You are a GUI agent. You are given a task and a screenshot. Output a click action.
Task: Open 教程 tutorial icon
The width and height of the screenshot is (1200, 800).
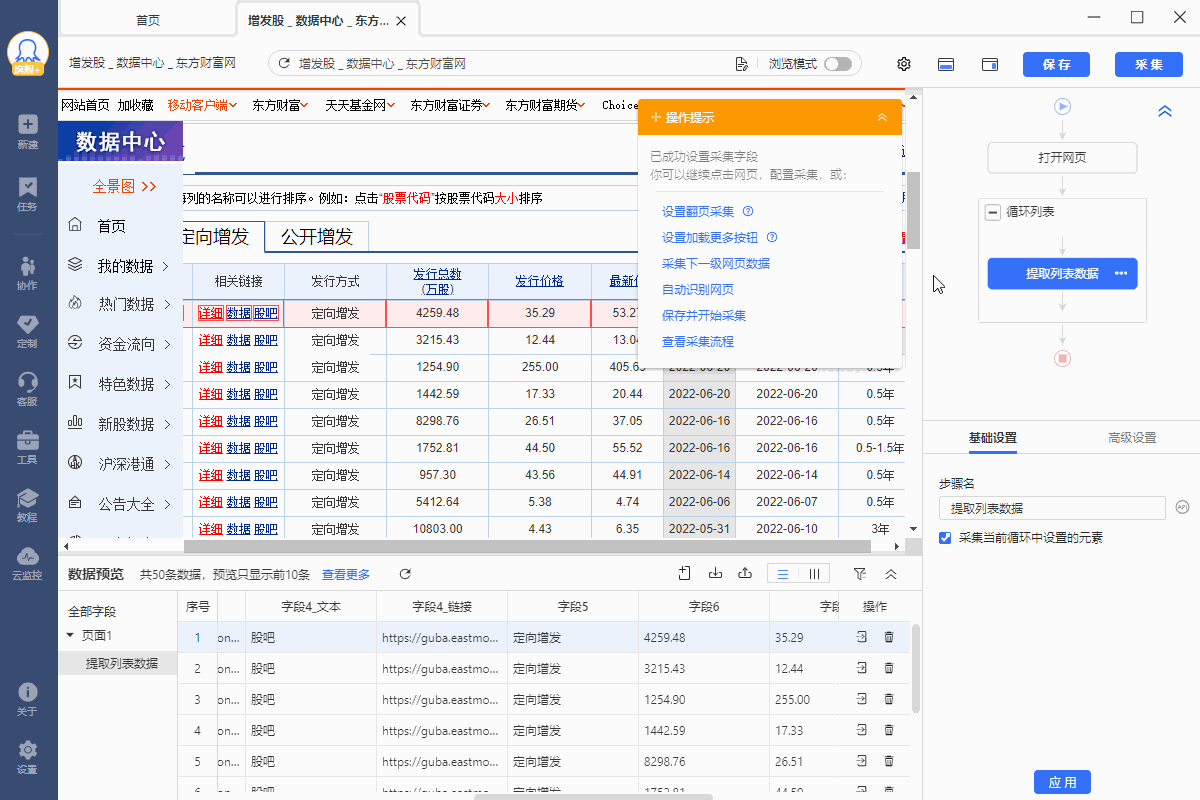tap(28, 505)
